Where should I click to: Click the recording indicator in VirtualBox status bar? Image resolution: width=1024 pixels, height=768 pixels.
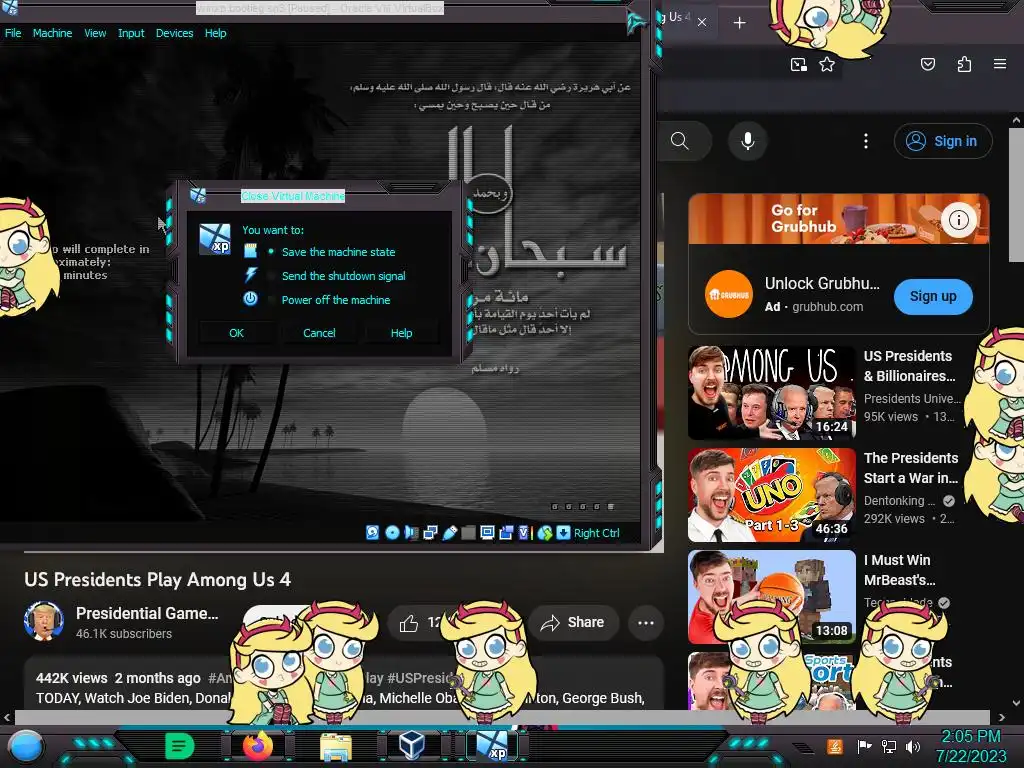click(x=506, y=533)
